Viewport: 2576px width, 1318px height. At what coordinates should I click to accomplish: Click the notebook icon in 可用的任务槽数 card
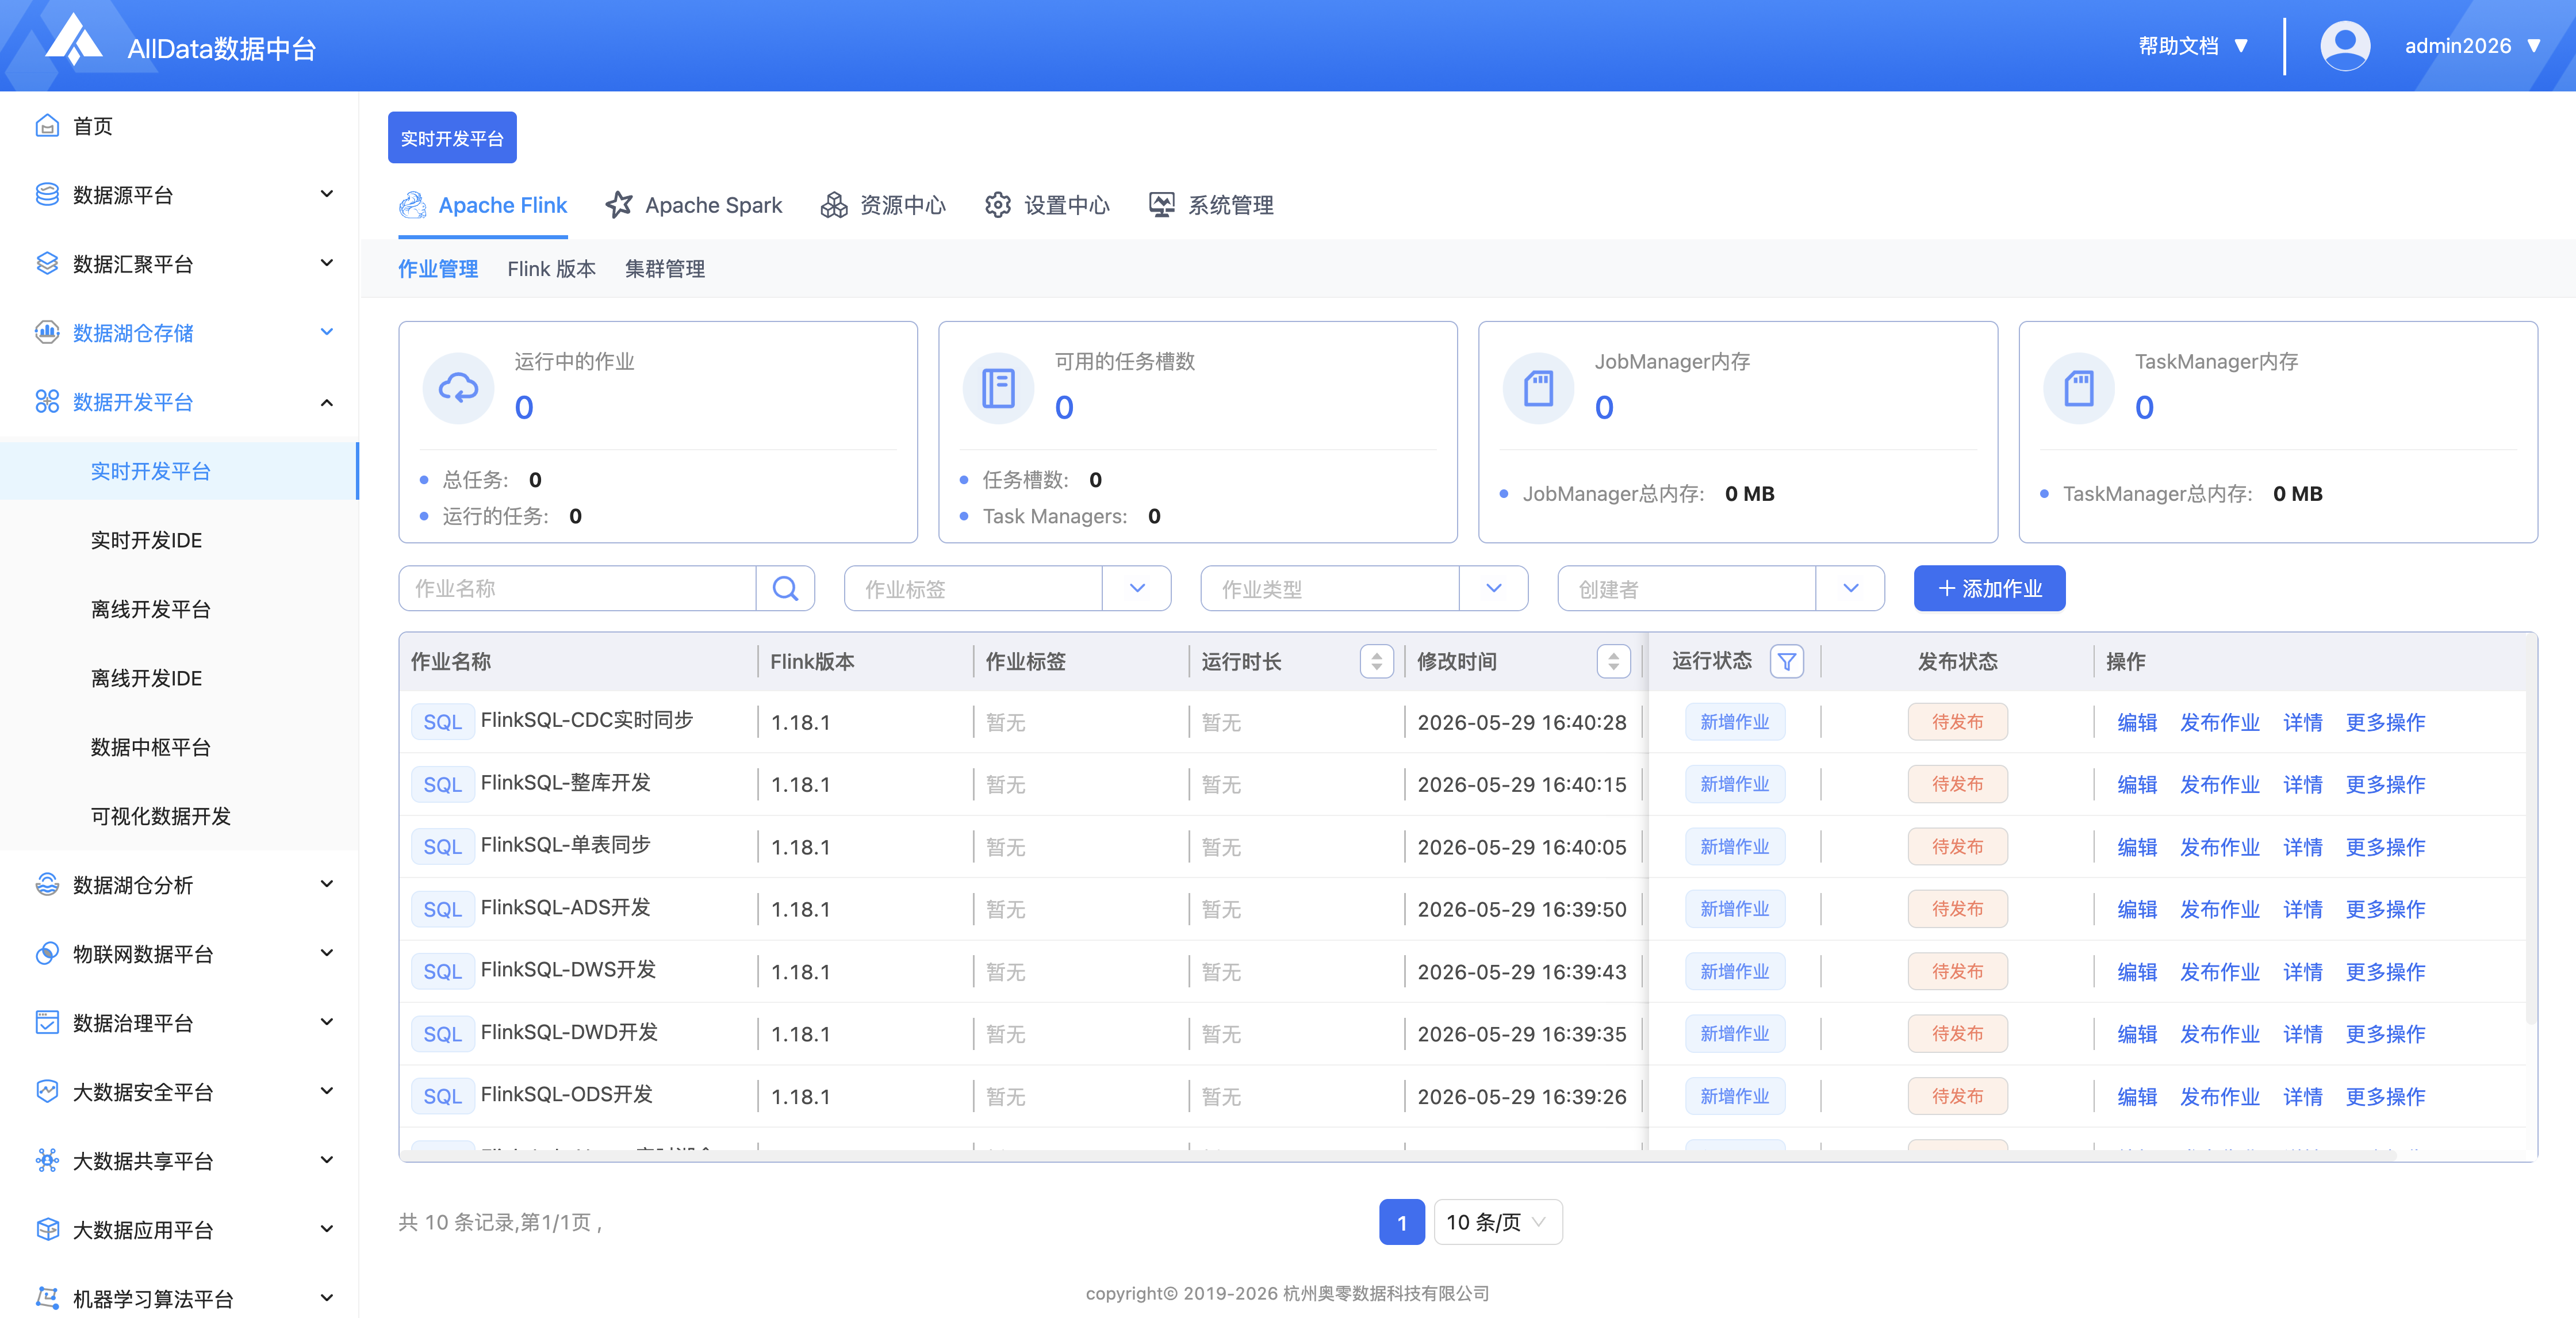(x=998, y=388)
